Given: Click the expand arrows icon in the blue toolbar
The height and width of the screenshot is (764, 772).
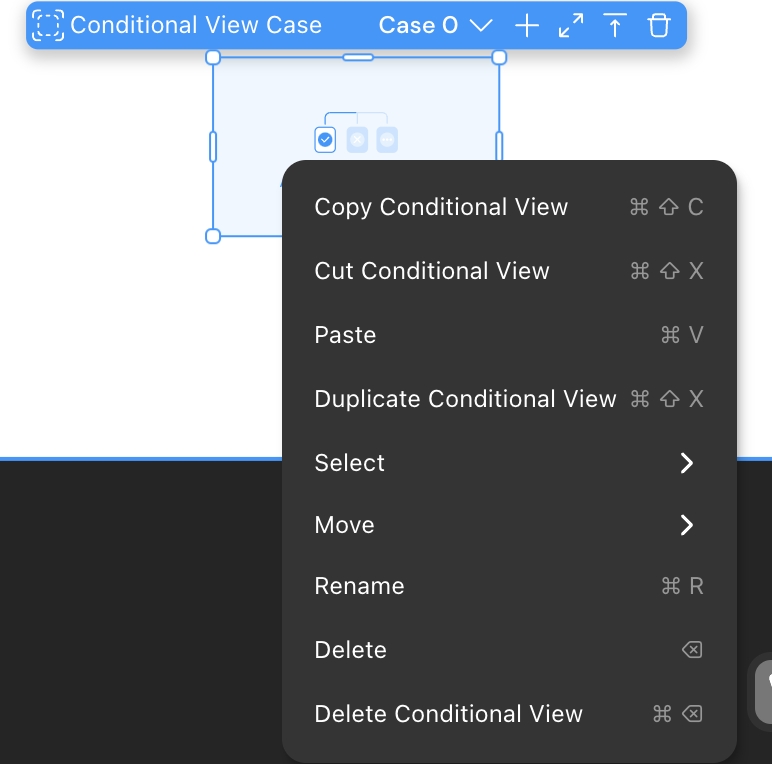Looking at the screenshot, I should tap(571, 26).
